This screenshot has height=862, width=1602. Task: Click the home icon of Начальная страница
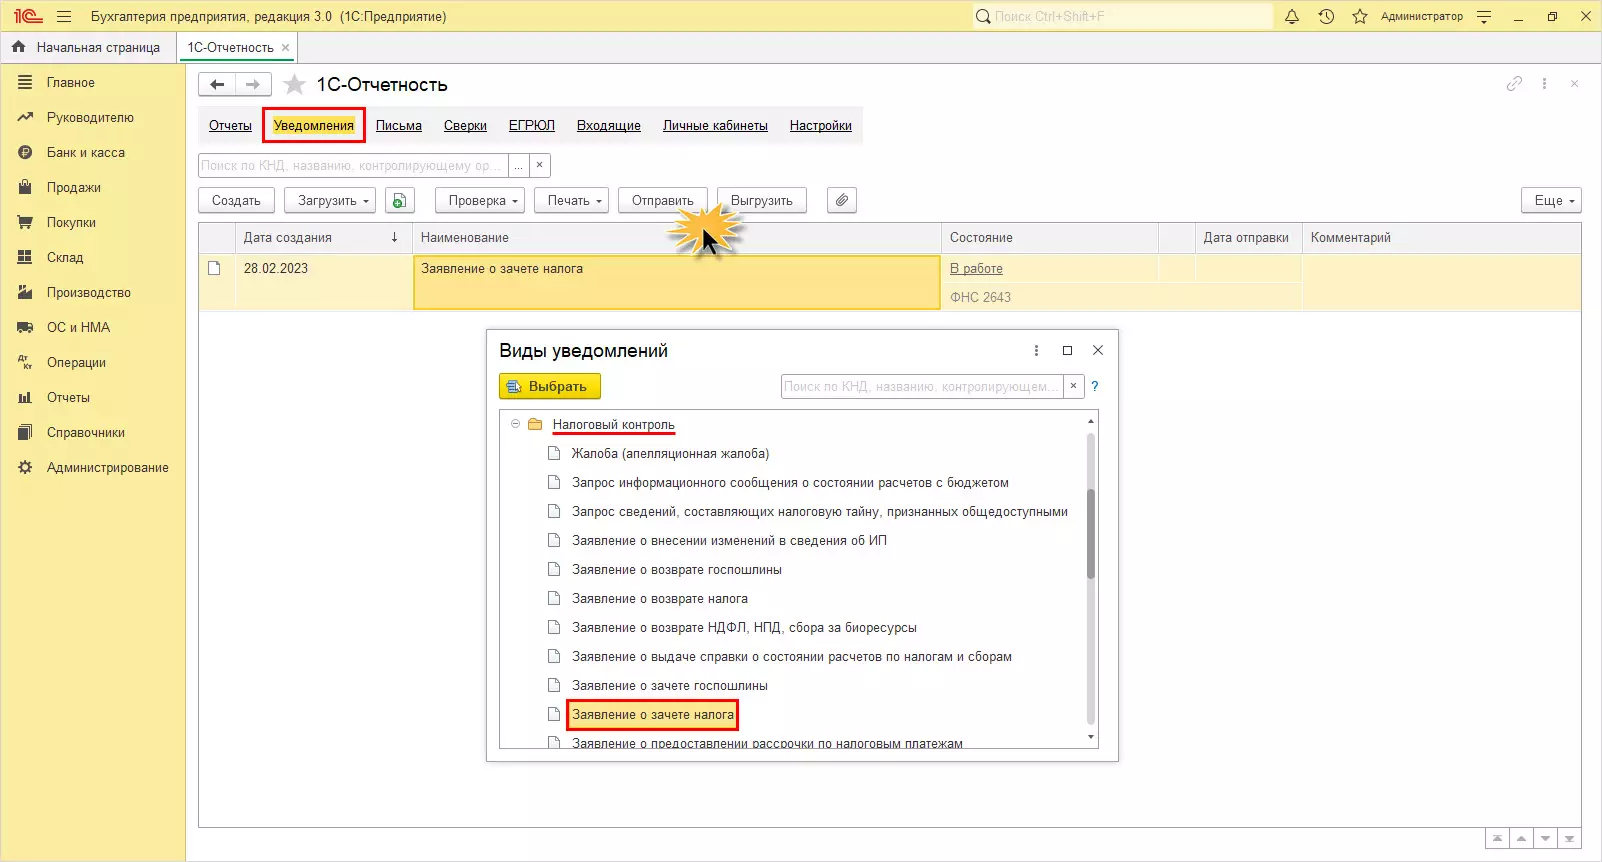(x=18, y=47)
